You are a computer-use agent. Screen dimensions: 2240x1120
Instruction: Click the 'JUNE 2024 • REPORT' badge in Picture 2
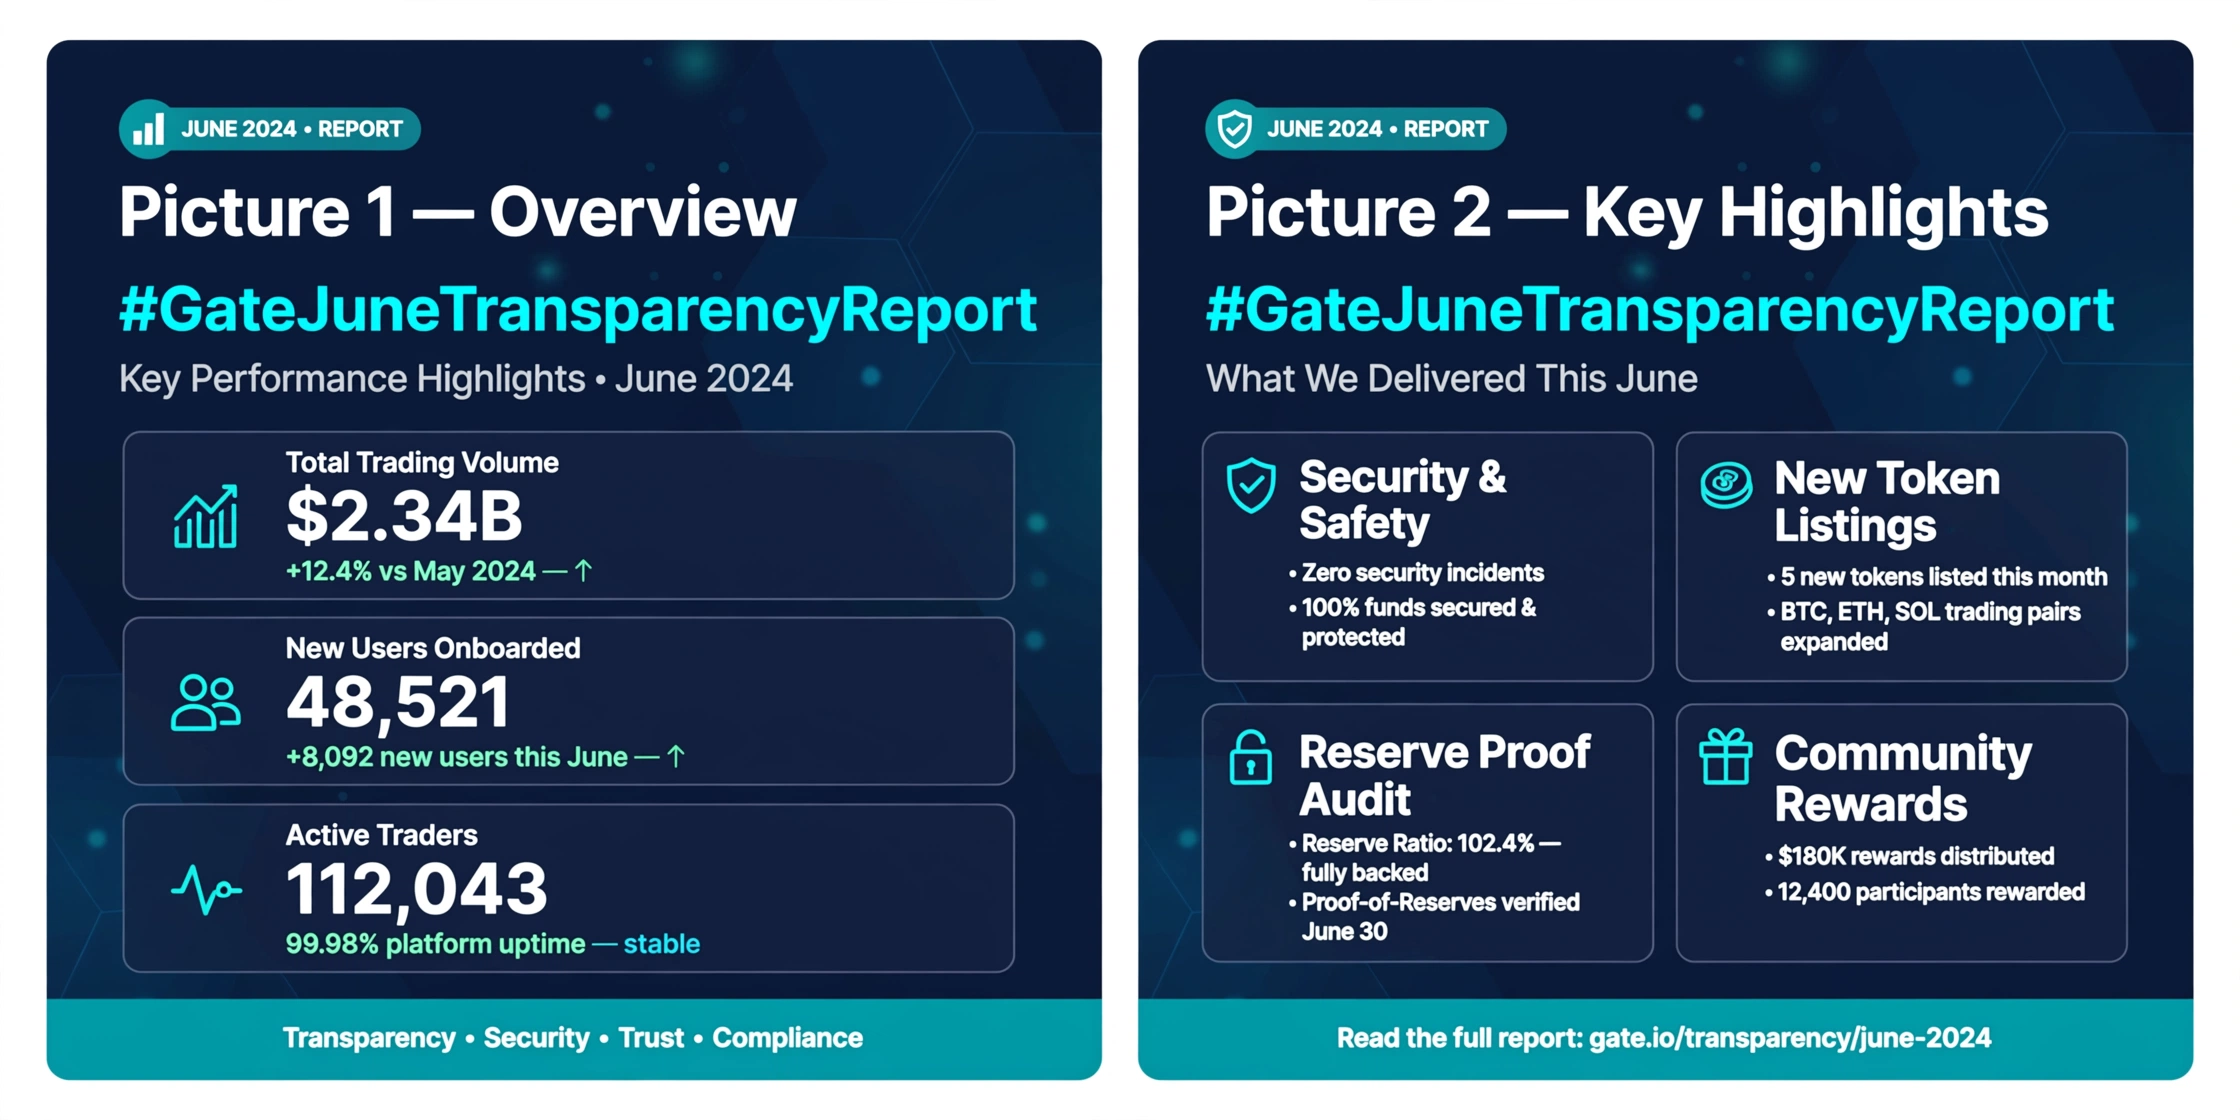point(1356,129)
